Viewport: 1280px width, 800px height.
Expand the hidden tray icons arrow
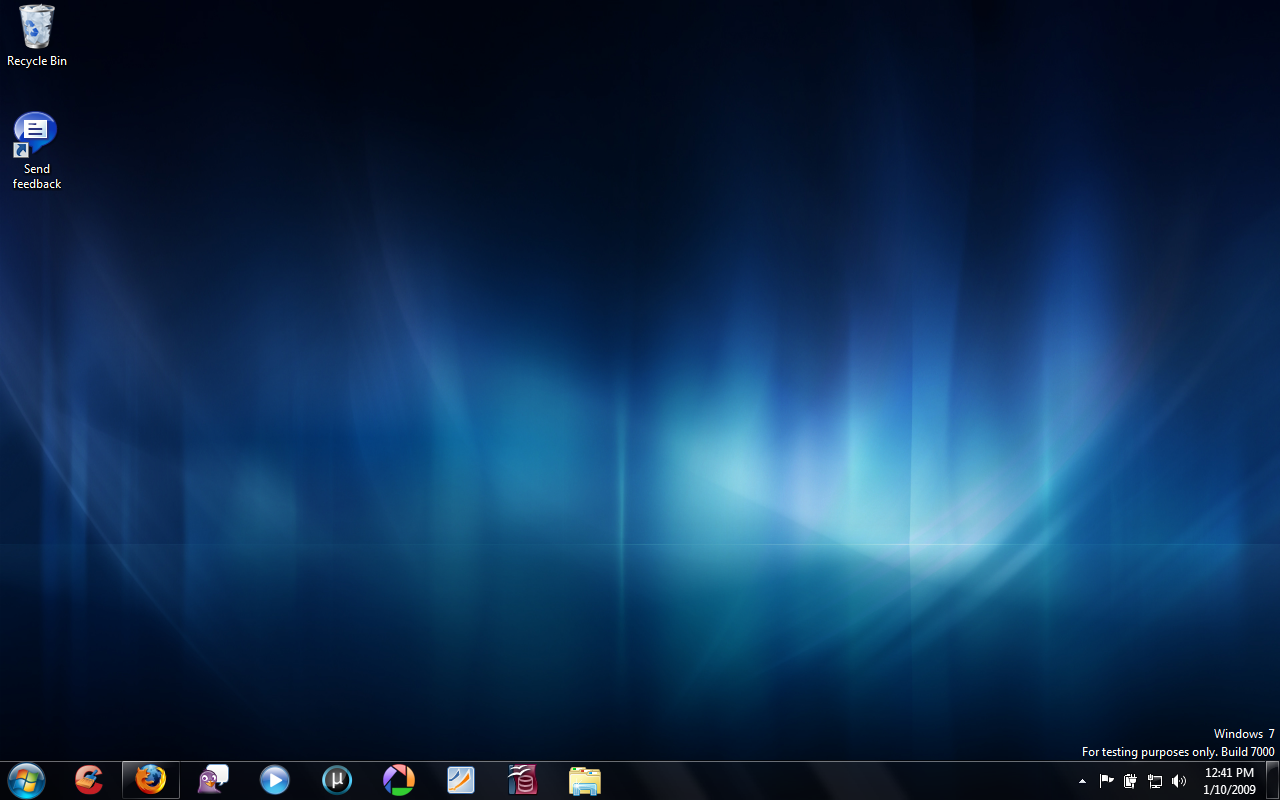tap(1082, 781)
